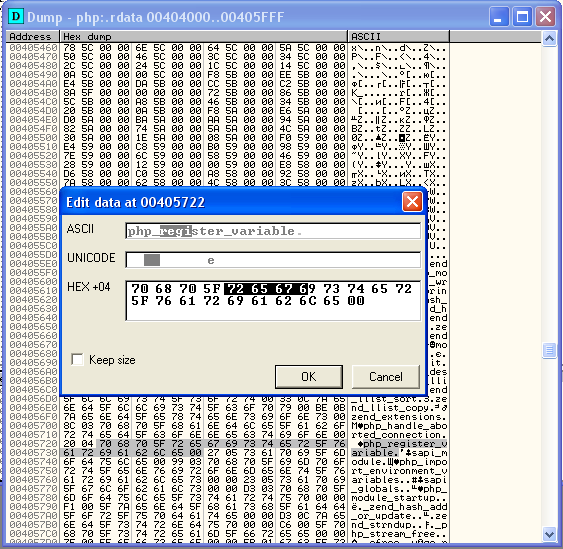Click the scrollbar up arrow
563x549 pixels.
coord(549,38)
